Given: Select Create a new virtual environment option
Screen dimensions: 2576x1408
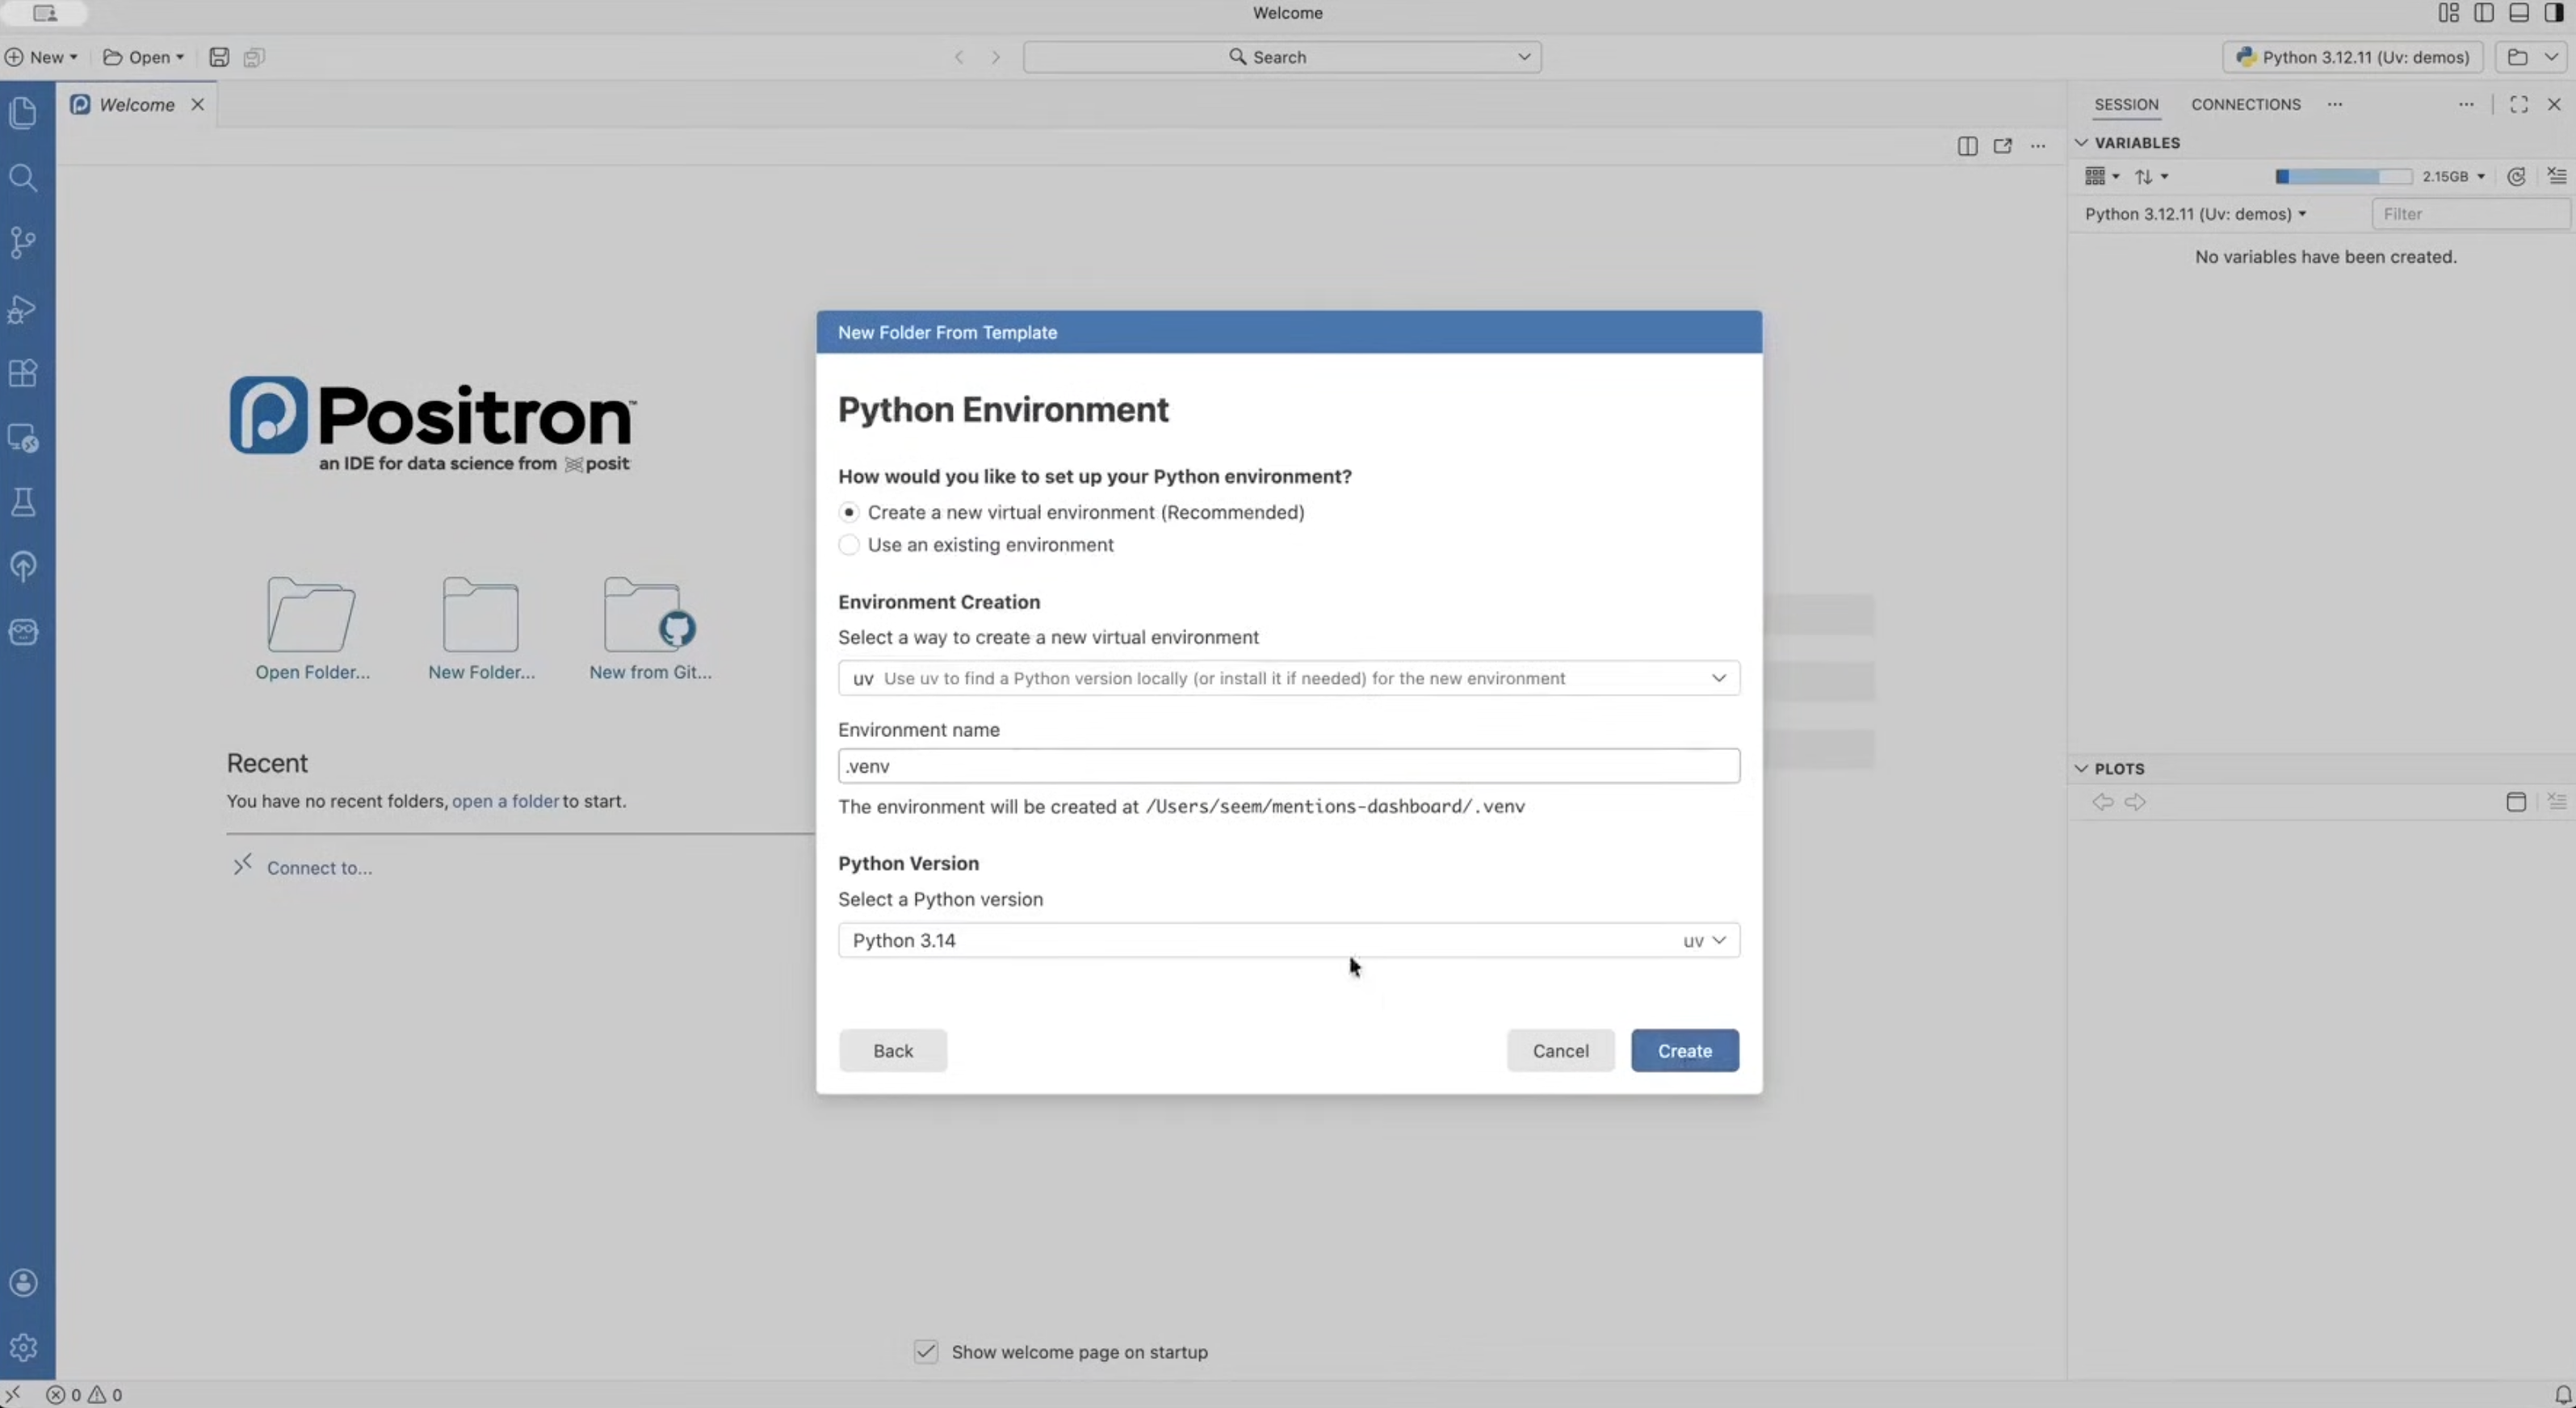Looking at the screenshot, I should click(849, 512).
